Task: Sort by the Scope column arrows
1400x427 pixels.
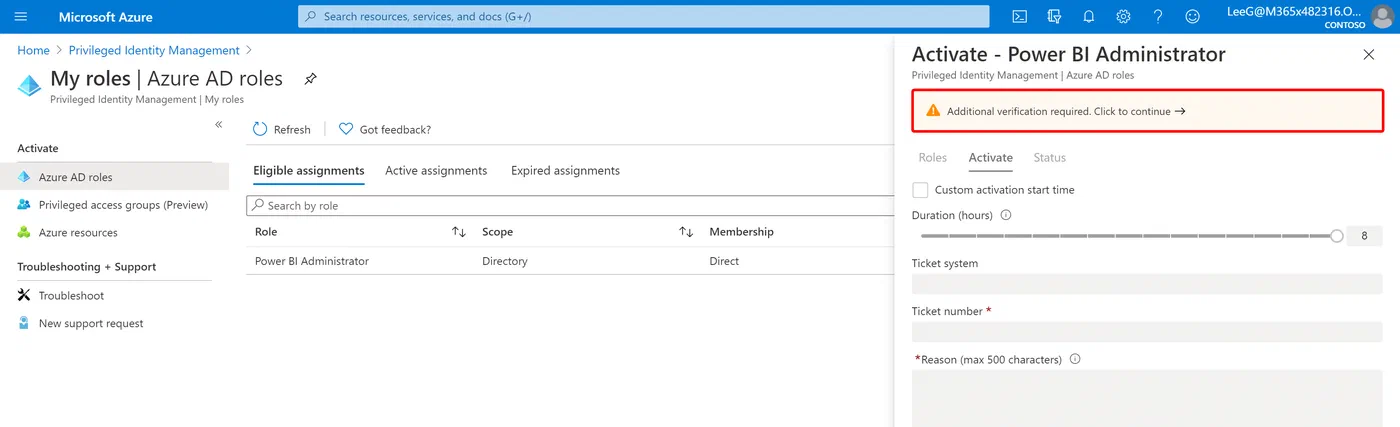Action: coord(686,232)
